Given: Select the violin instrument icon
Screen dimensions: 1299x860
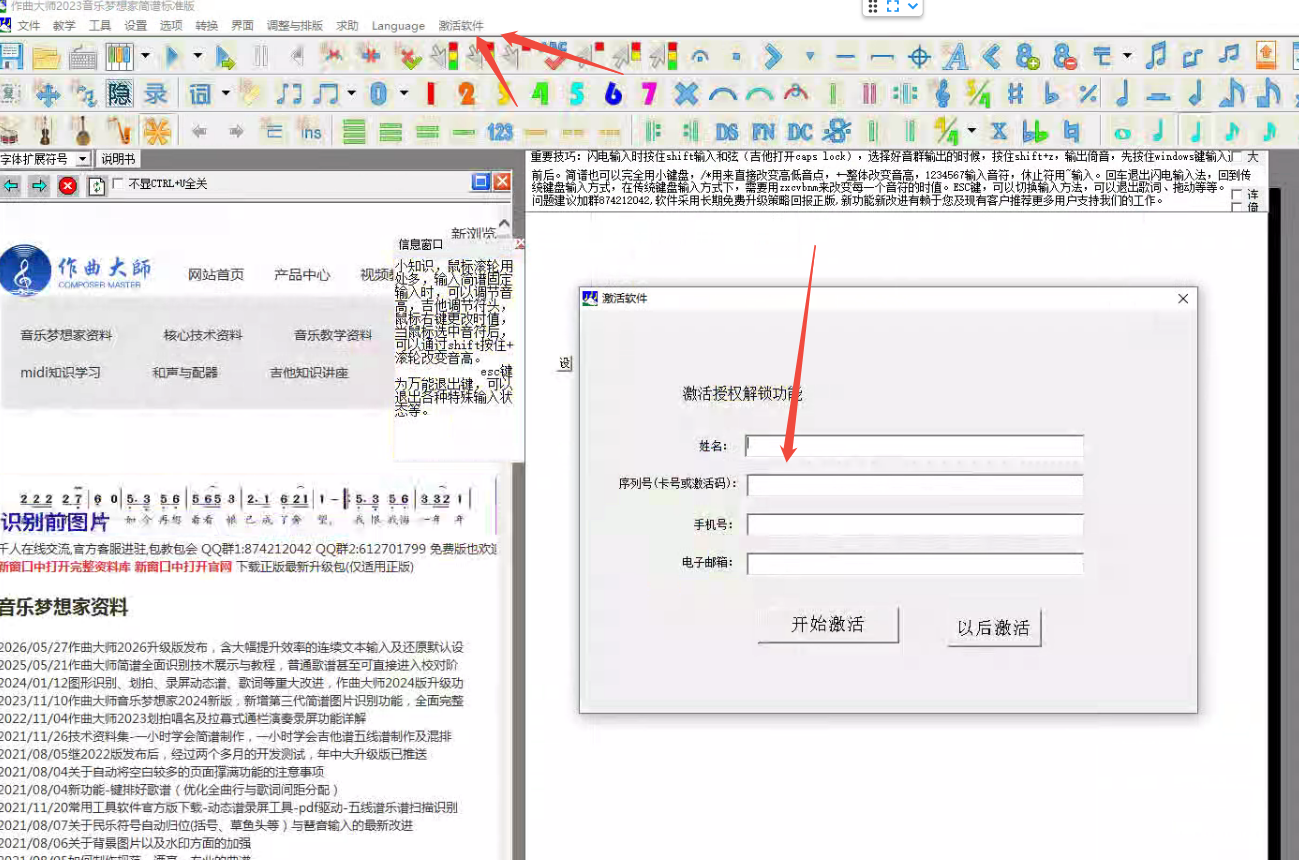Looking at the screenshot, I should [45, 131].
